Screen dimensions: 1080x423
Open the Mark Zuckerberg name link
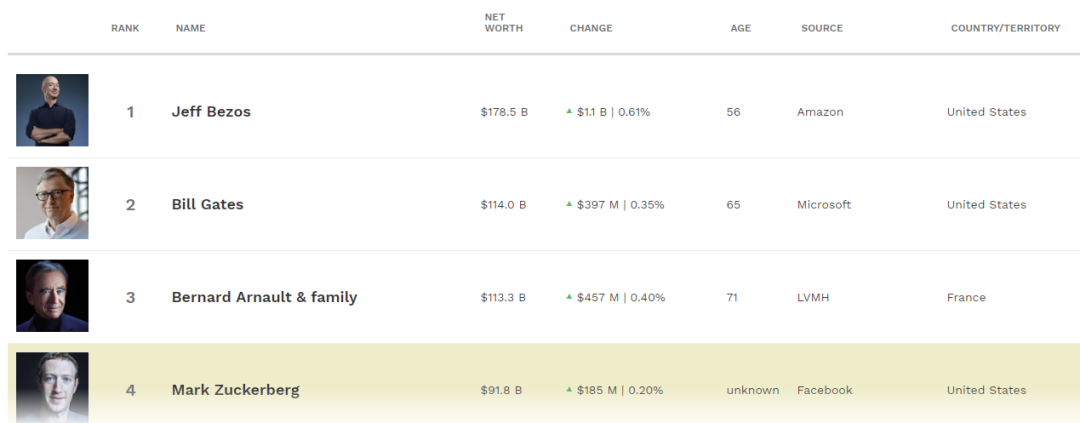click(x=236, y=390)
